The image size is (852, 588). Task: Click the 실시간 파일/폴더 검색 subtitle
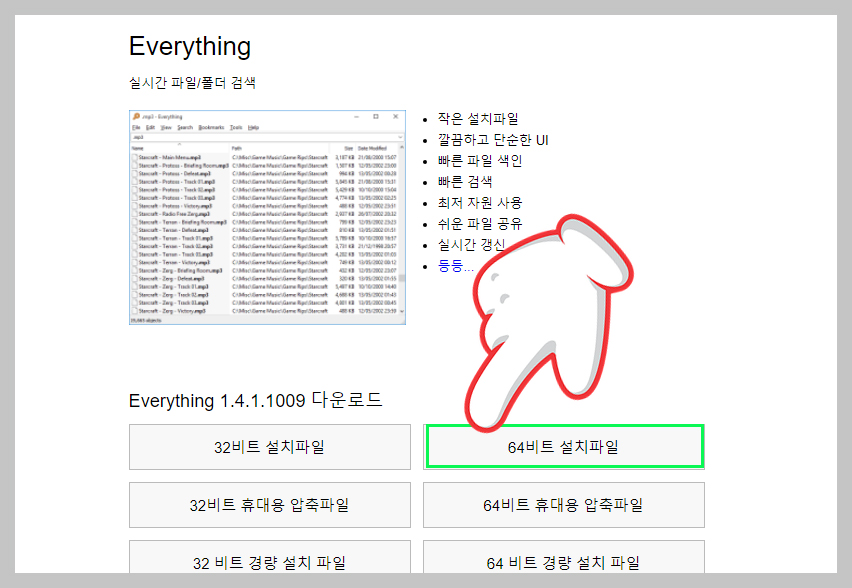pyautogui.click(x=192, y=83)
